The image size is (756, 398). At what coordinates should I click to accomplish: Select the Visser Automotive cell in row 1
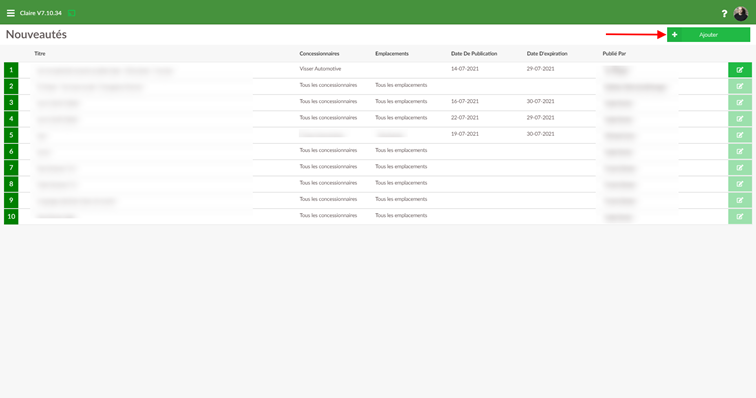pyautogui.click(x=320, y=69)
